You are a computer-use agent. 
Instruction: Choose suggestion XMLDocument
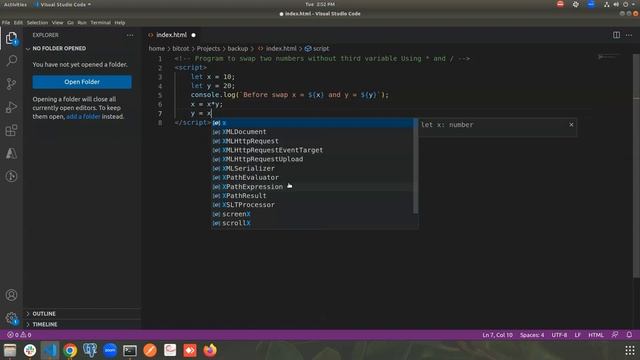pos(313,132)
